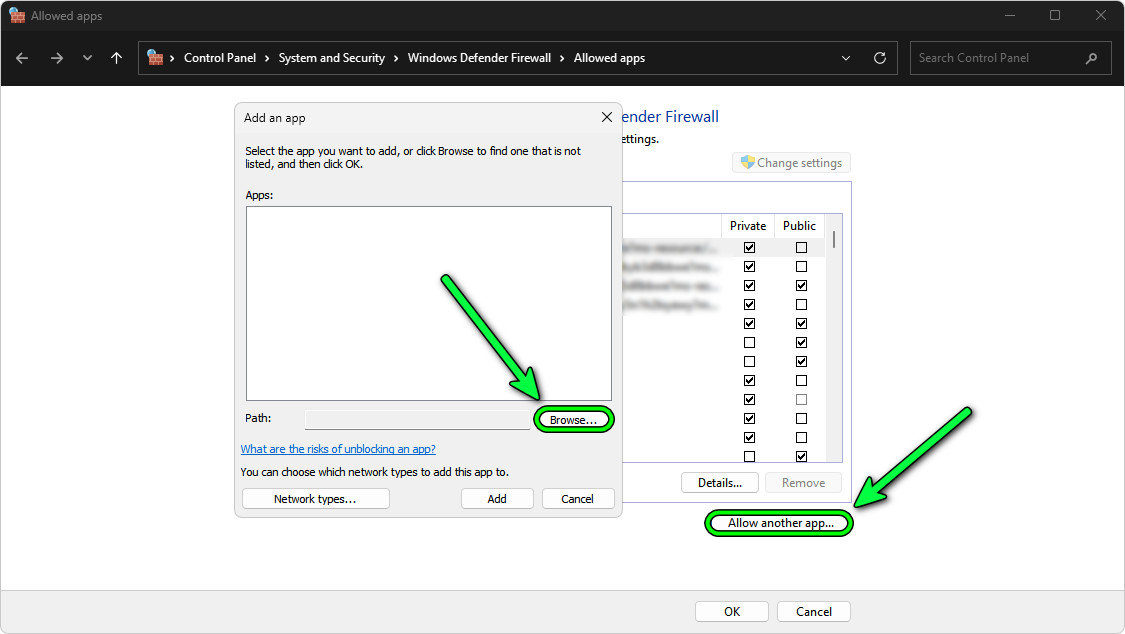Click the Back navigation arrow

pyautogui.click(x=22, y=58)
